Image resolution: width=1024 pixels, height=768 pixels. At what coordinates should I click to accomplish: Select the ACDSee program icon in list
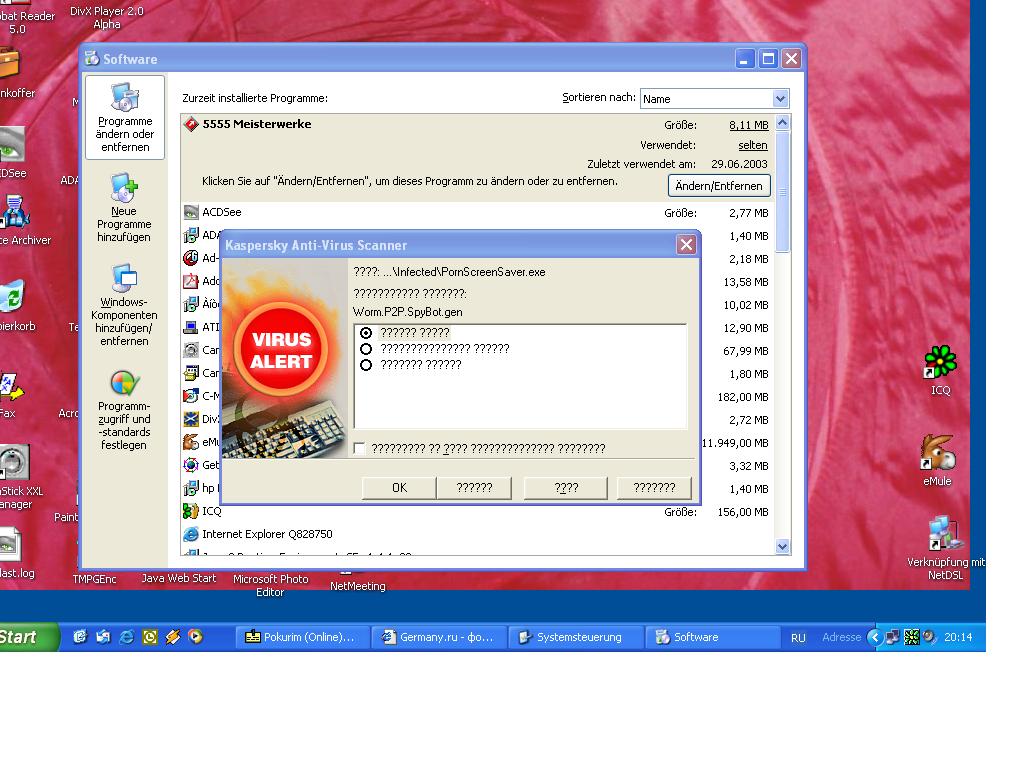click(191, 212)
